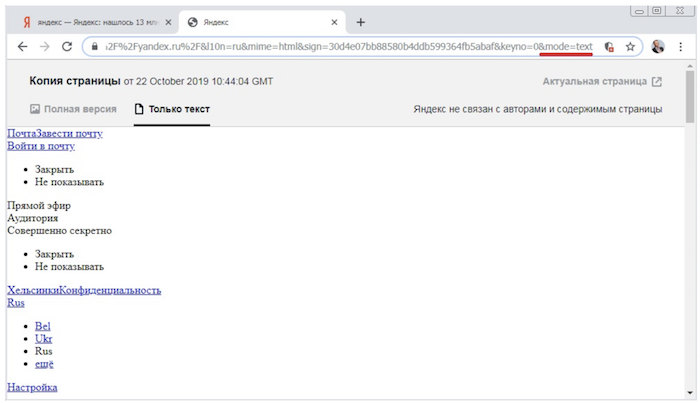Image resolution: width=700 pixels, height=403 pixels.
Task: Click the Хельсинки link
Action: coord(33,290)
